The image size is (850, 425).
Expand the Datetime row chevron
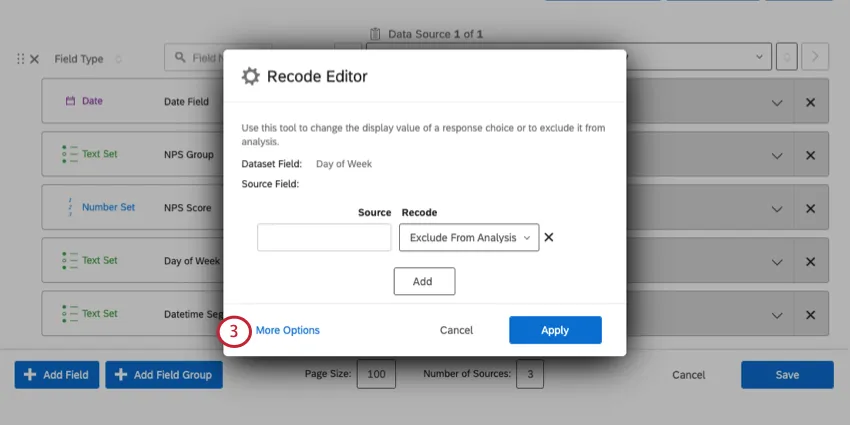[x=777, y=315]
